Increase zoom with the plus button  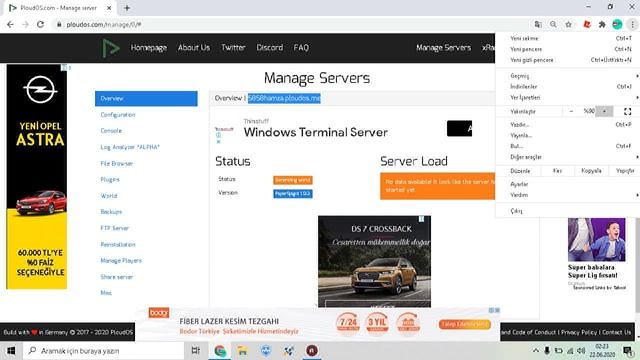tap(604, 111)
